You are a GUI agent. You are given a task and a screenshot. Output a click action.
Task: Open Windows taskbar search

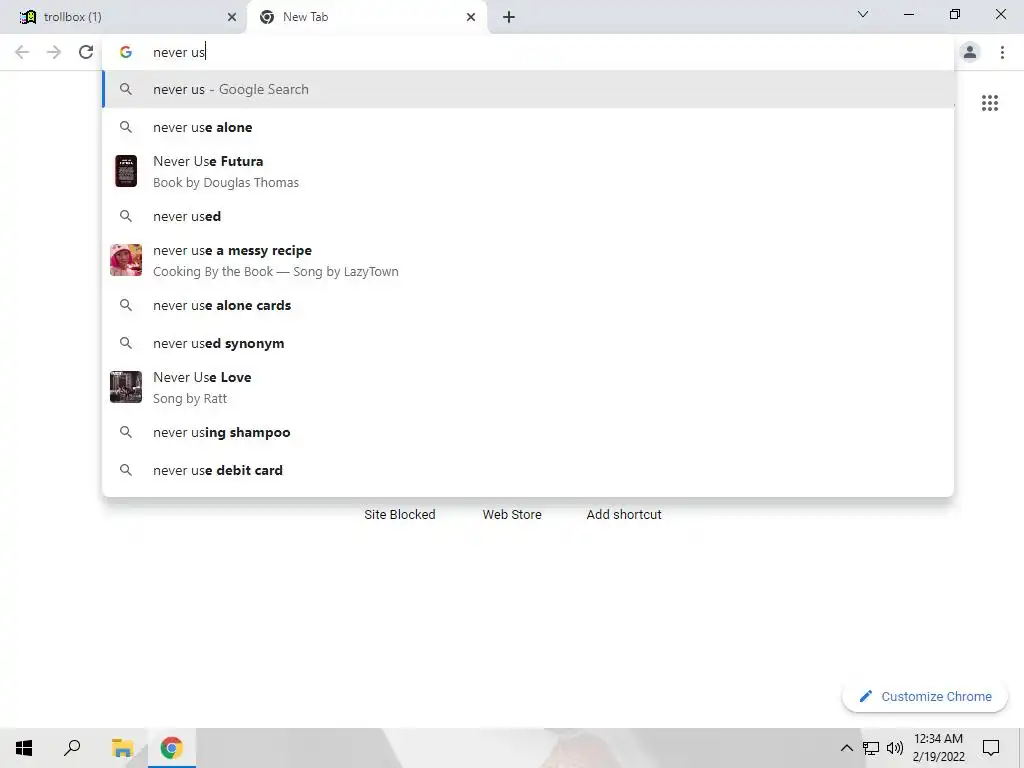72,748
